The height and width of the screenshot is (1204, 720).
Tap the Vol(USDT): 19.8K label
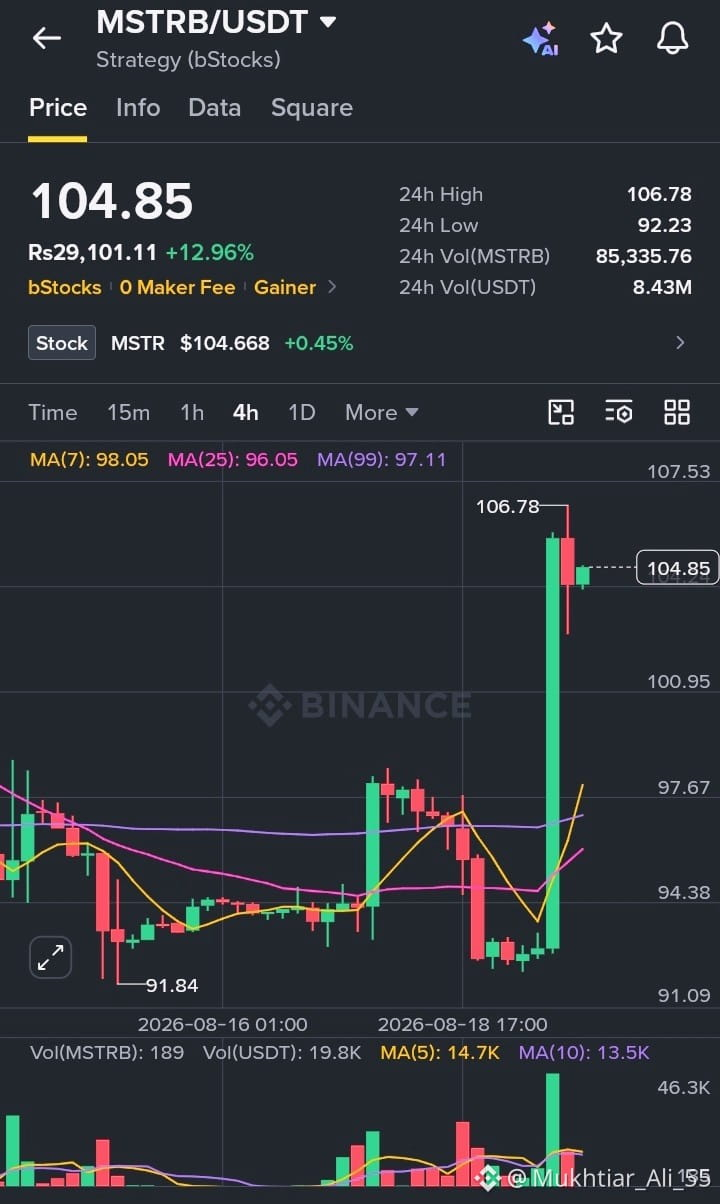point(282,1052)
